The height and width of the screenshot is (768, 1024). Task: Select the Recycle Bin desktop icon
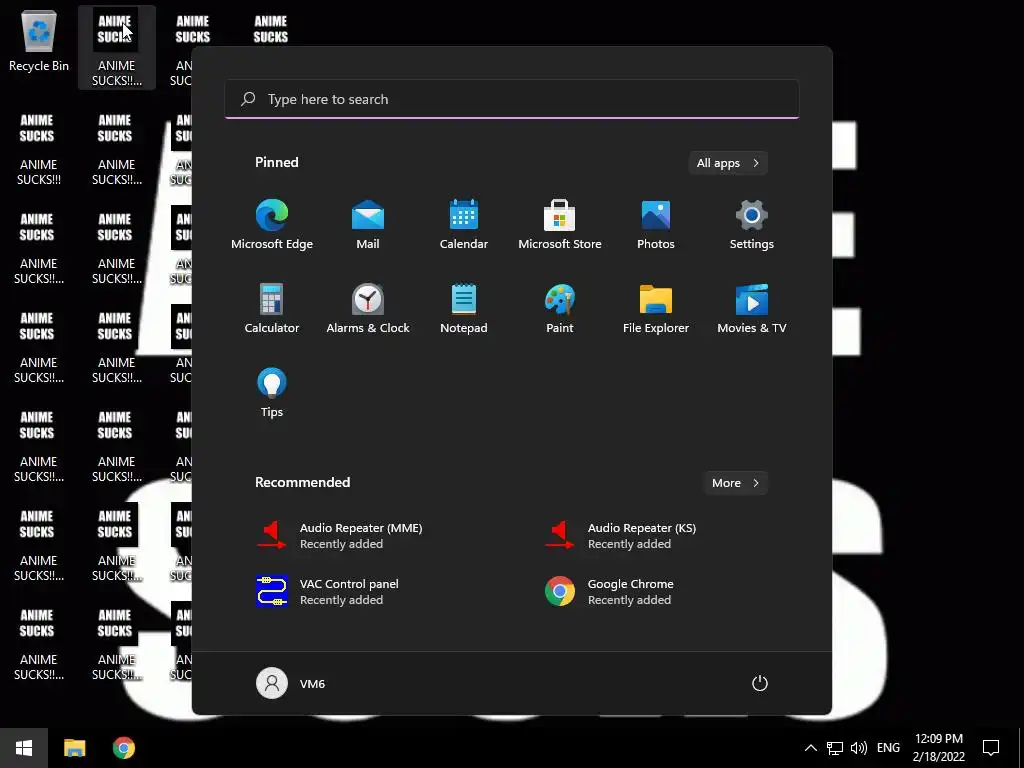[39, 40]
